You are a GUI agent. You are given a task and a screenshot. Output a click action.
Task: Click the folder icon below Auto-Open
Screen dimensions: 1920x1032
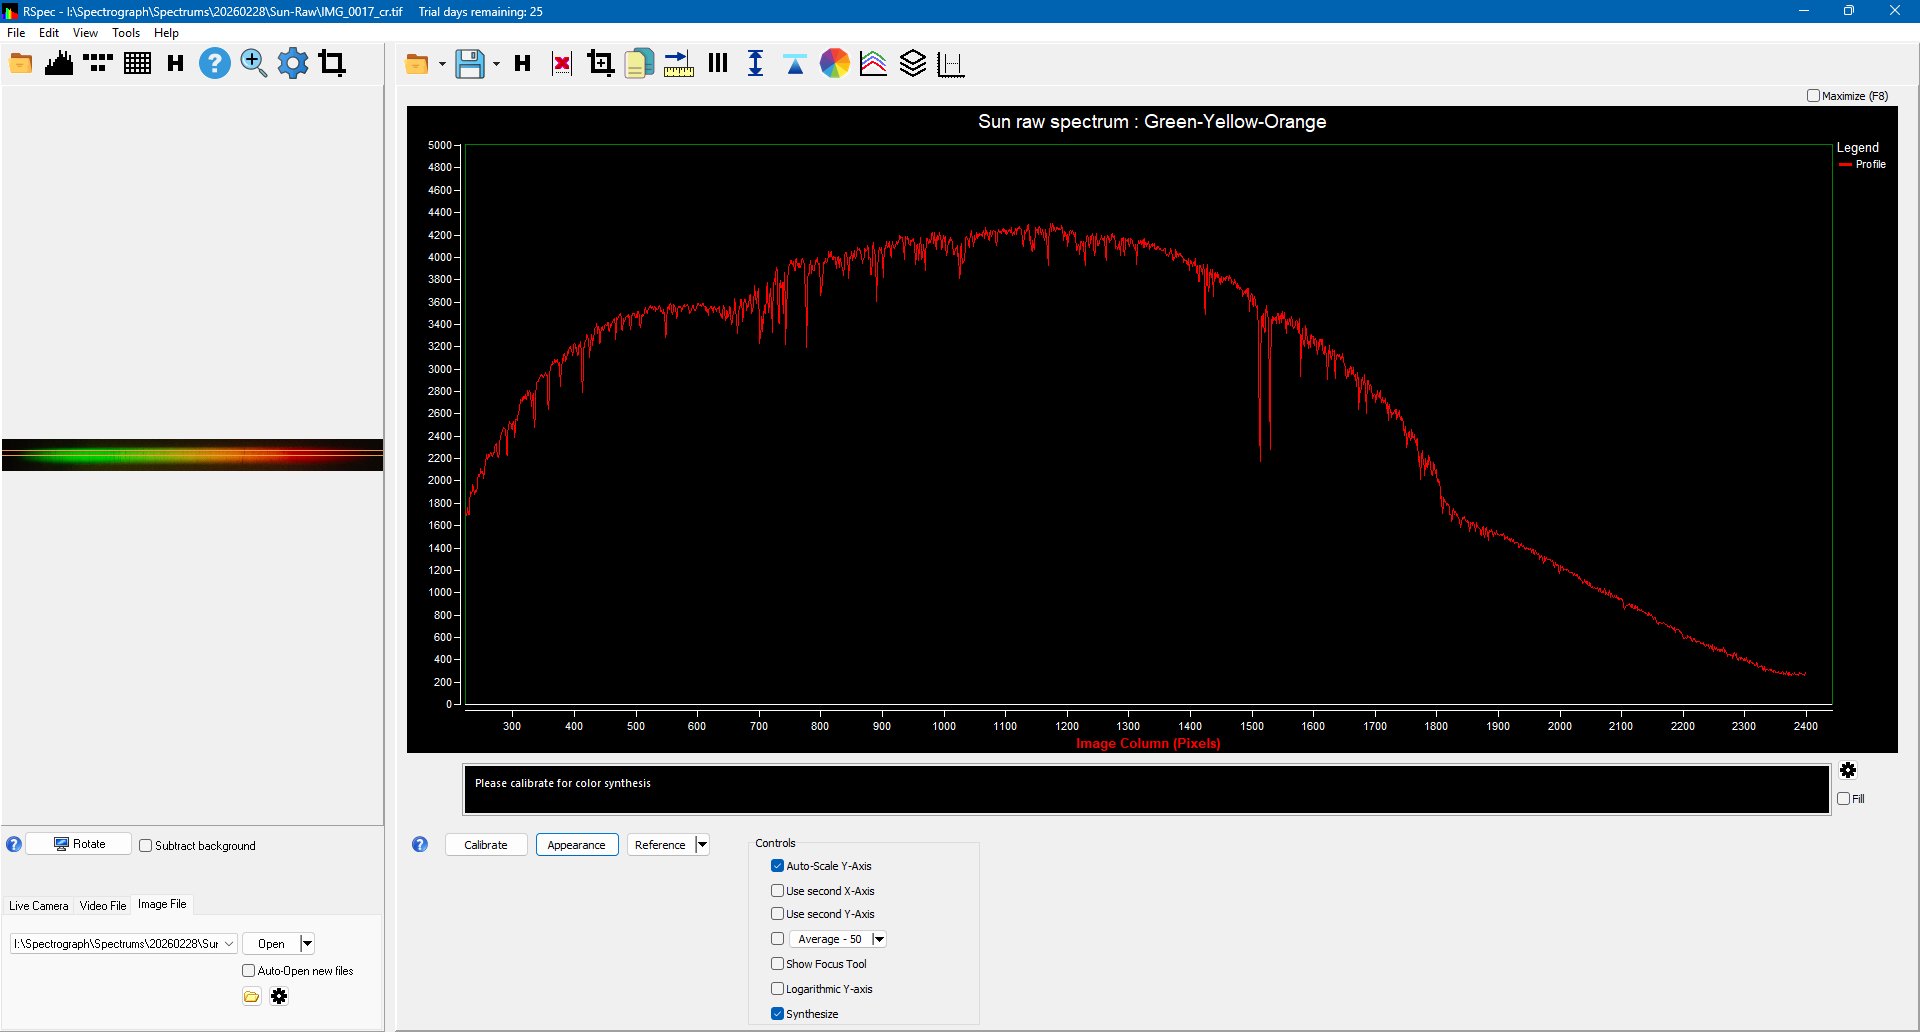pos(252,997)
